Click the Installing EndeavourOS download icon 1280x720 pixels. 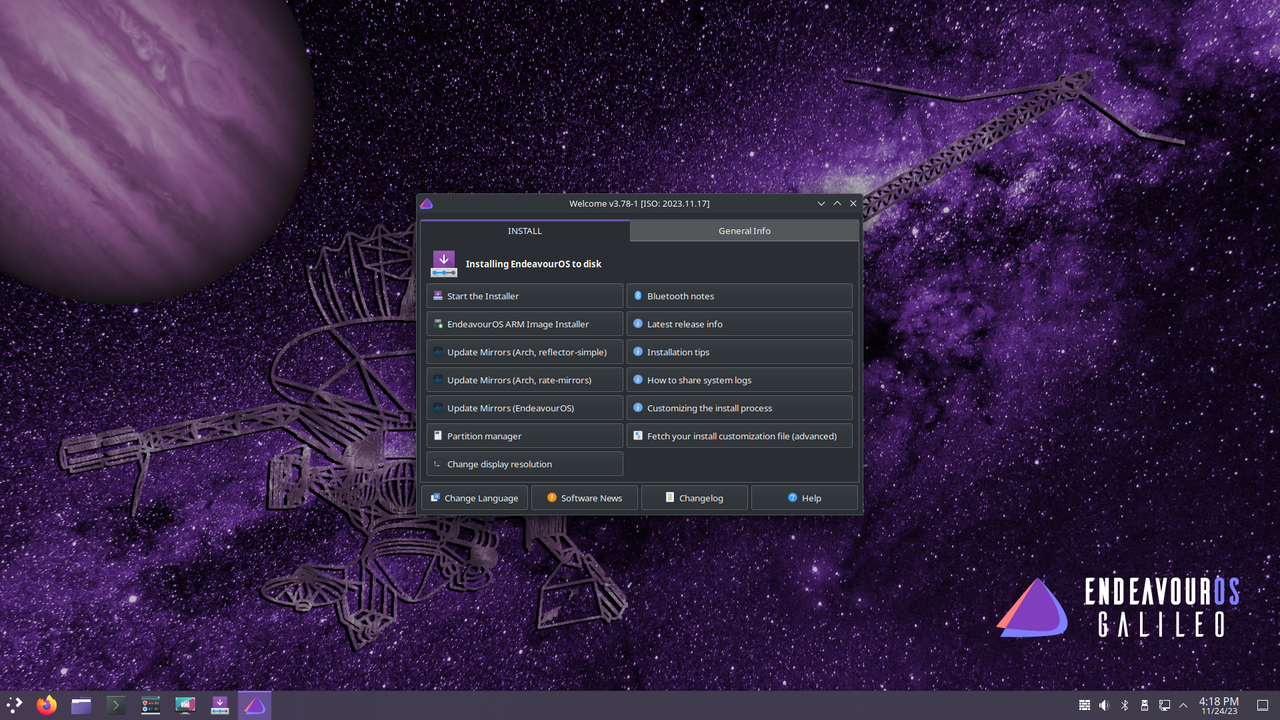pyautogui.click(x=444, y=264)
